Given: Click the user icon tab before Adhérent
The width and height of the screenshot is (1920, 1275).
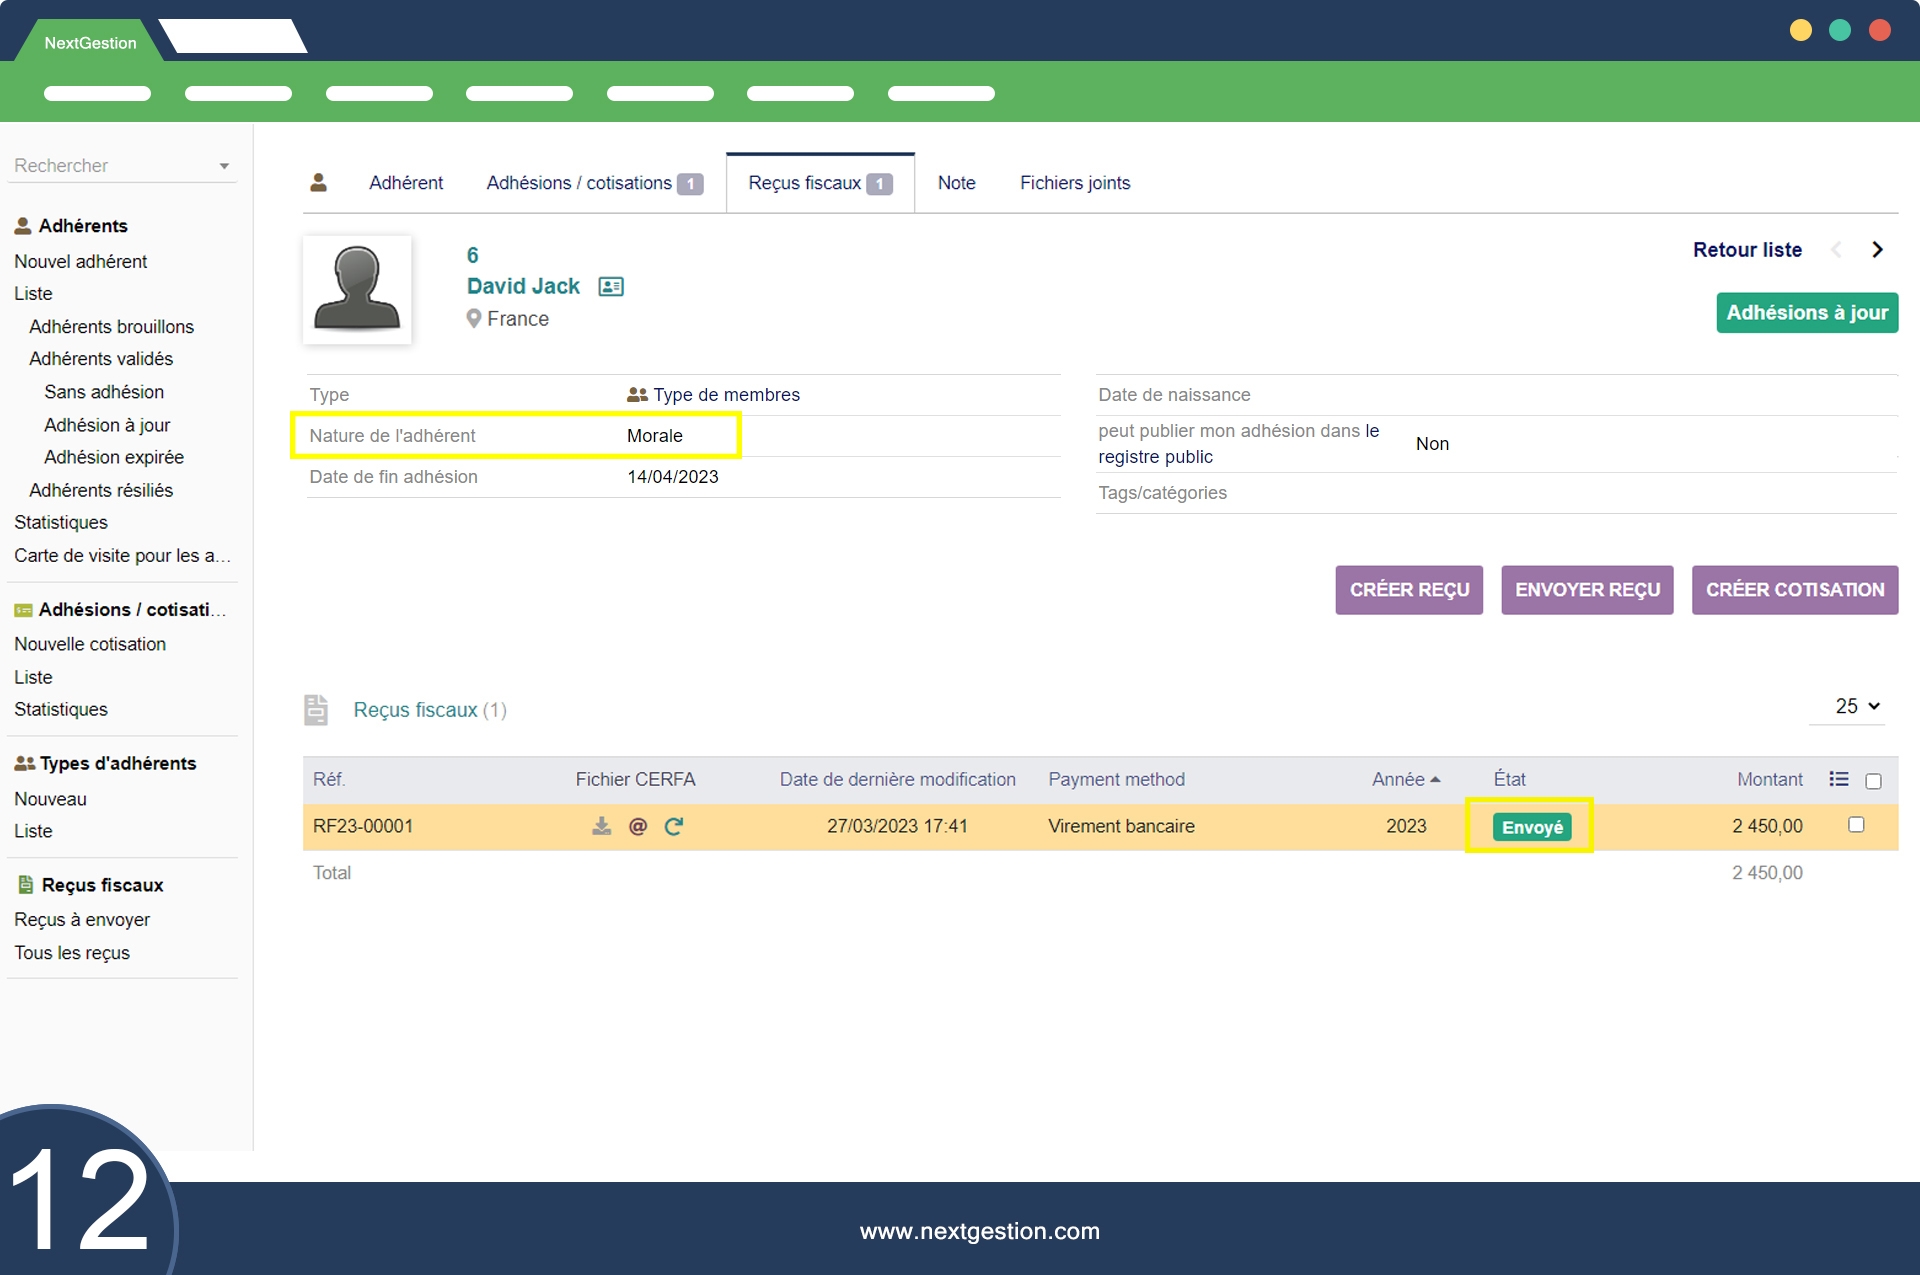Looking at the screenshot, I should [319, 183].
